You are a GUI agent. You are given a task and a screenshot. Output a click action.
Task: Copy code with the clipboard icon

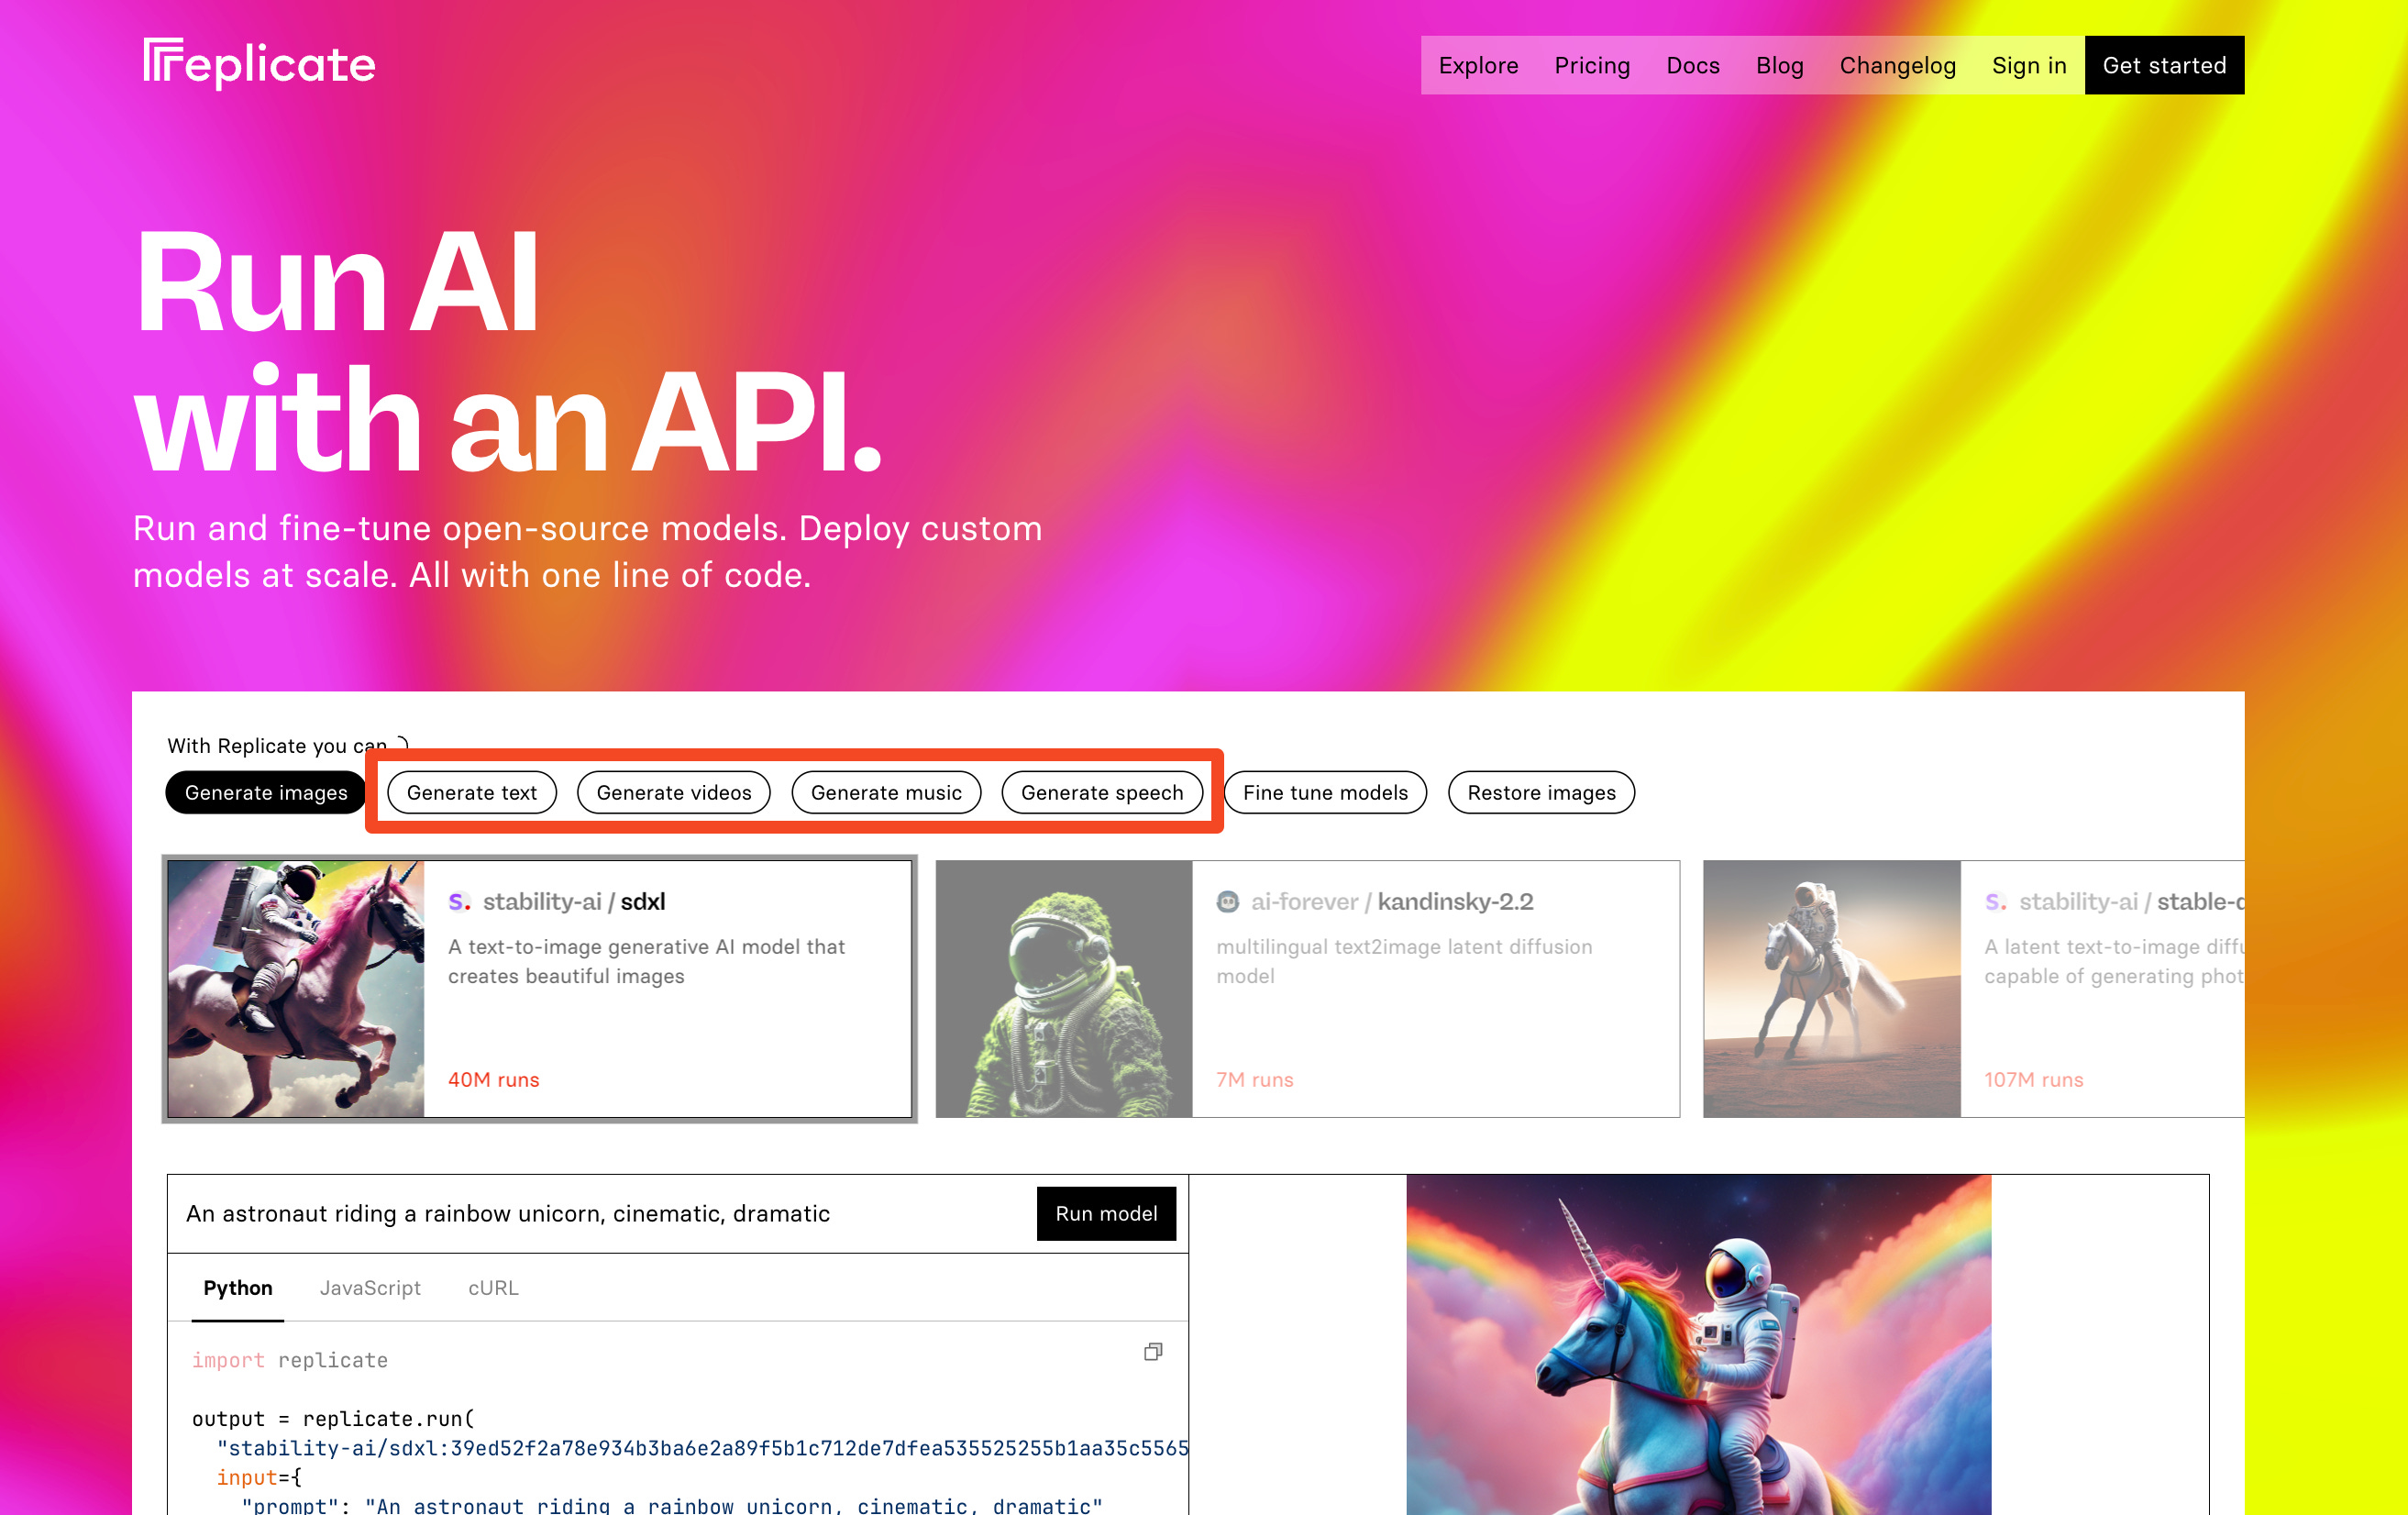point(1152,1352)
